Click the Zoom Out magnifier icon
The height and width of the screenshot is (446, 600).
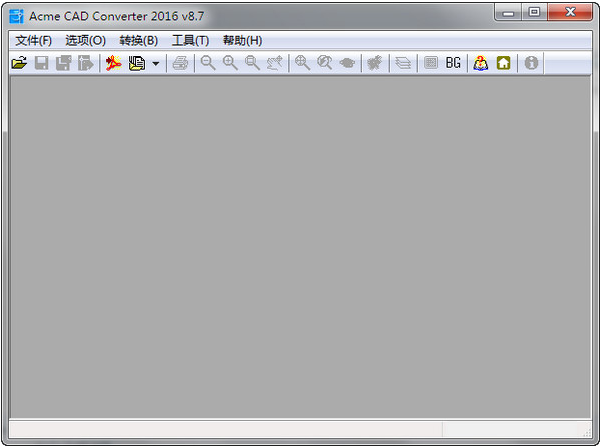coord(208,63)
